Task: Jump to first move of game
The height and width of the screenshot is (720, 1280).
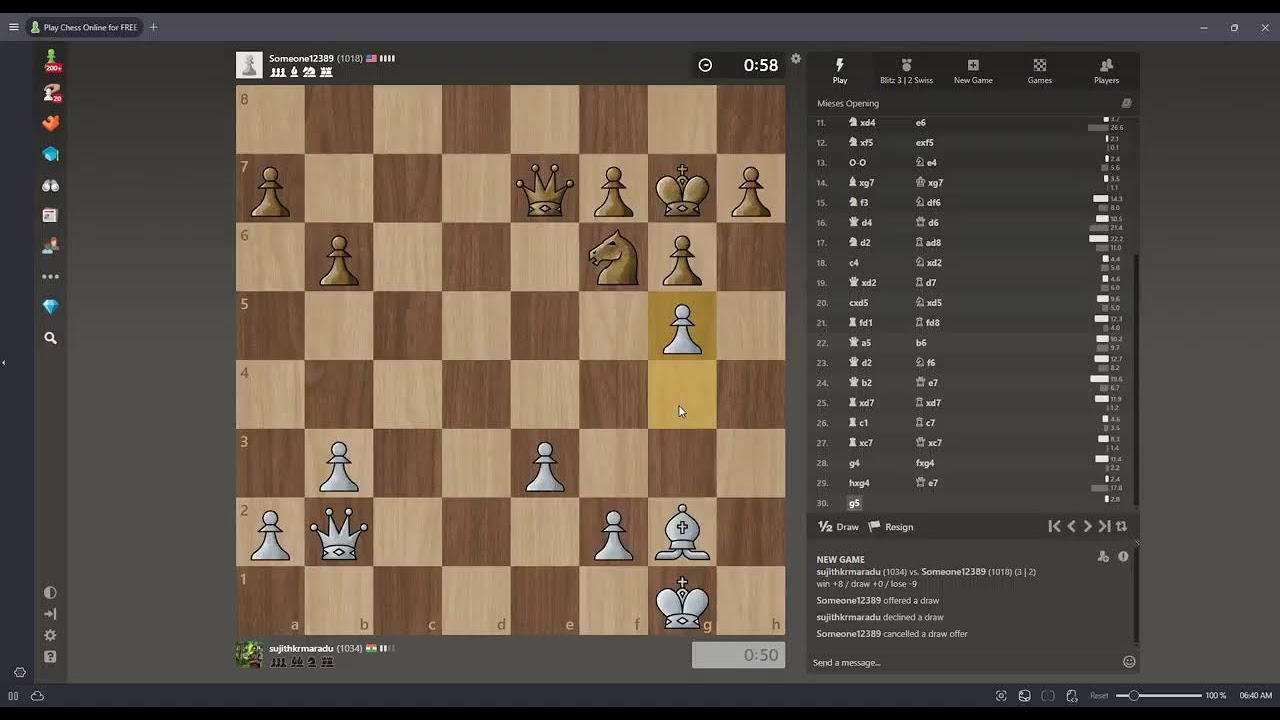Action: click(x=1054, y=526)
